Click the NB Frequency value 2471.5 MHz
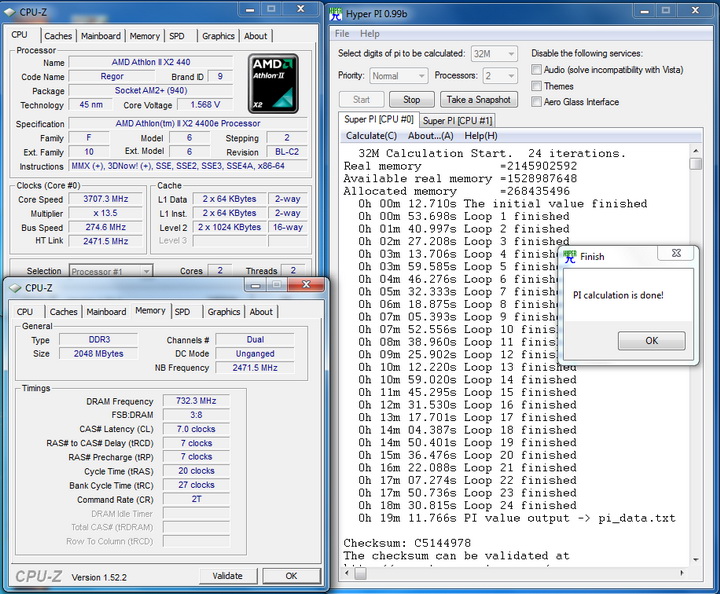720x594 pixels. point(255,368)
